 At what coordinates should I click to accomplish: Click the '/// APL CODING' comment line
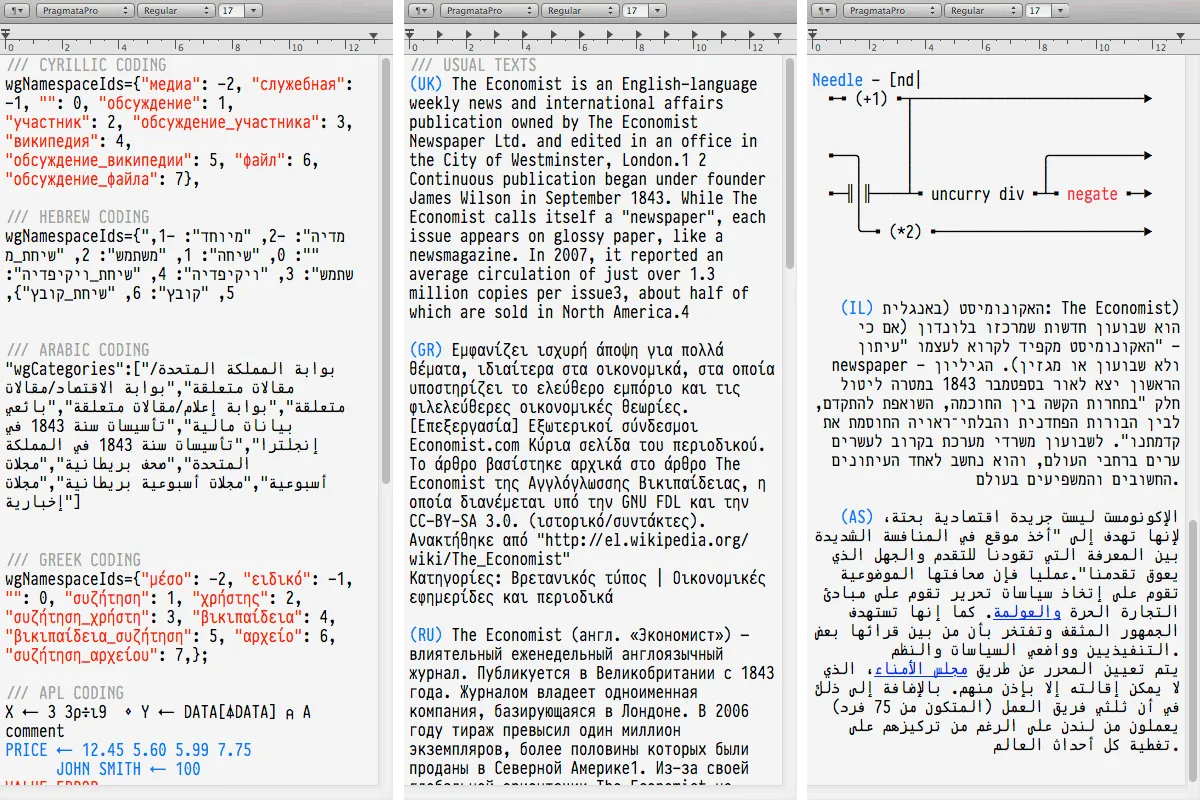click(65, 693)
